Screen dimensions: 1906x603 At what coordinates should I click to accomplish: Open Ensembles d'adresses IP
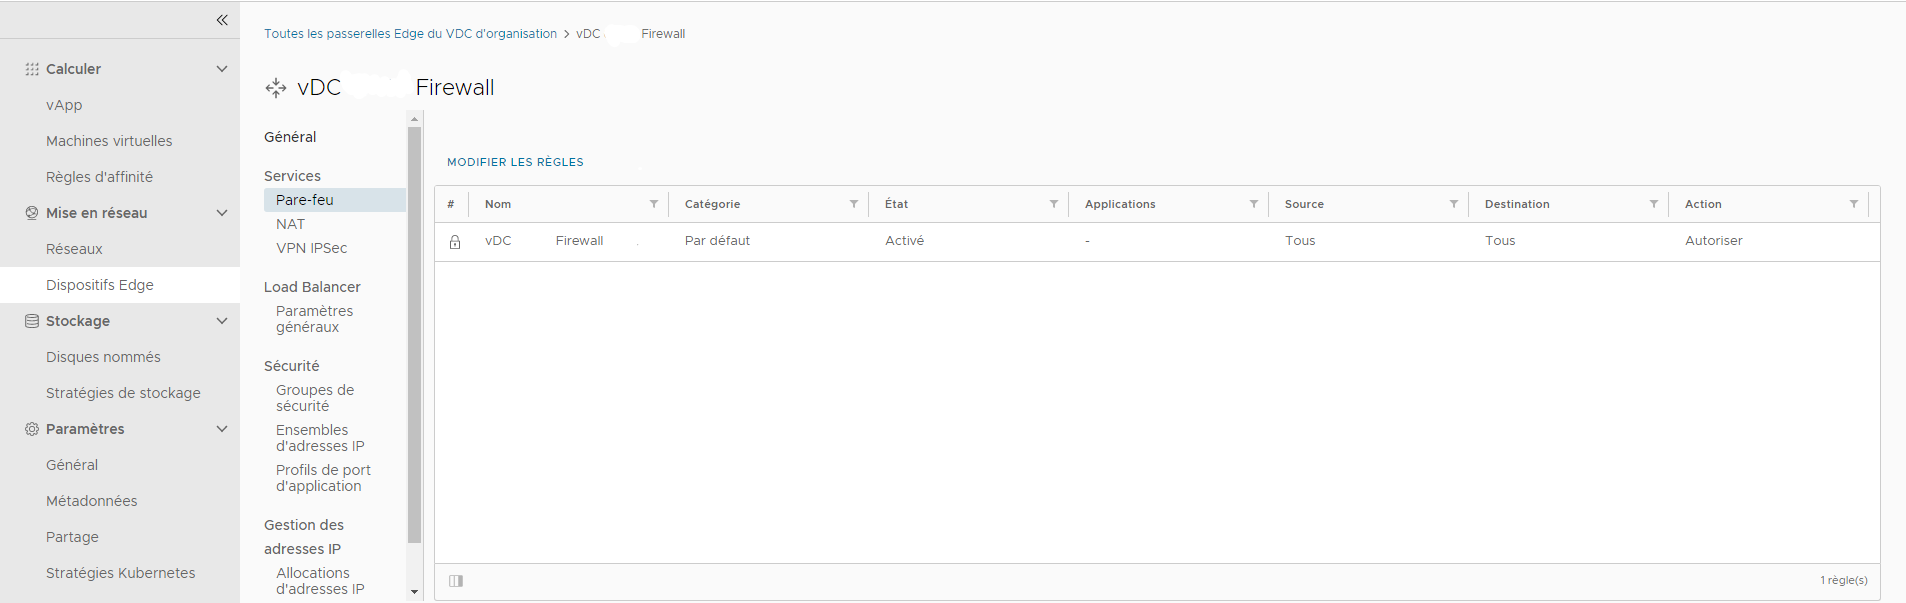320,438
